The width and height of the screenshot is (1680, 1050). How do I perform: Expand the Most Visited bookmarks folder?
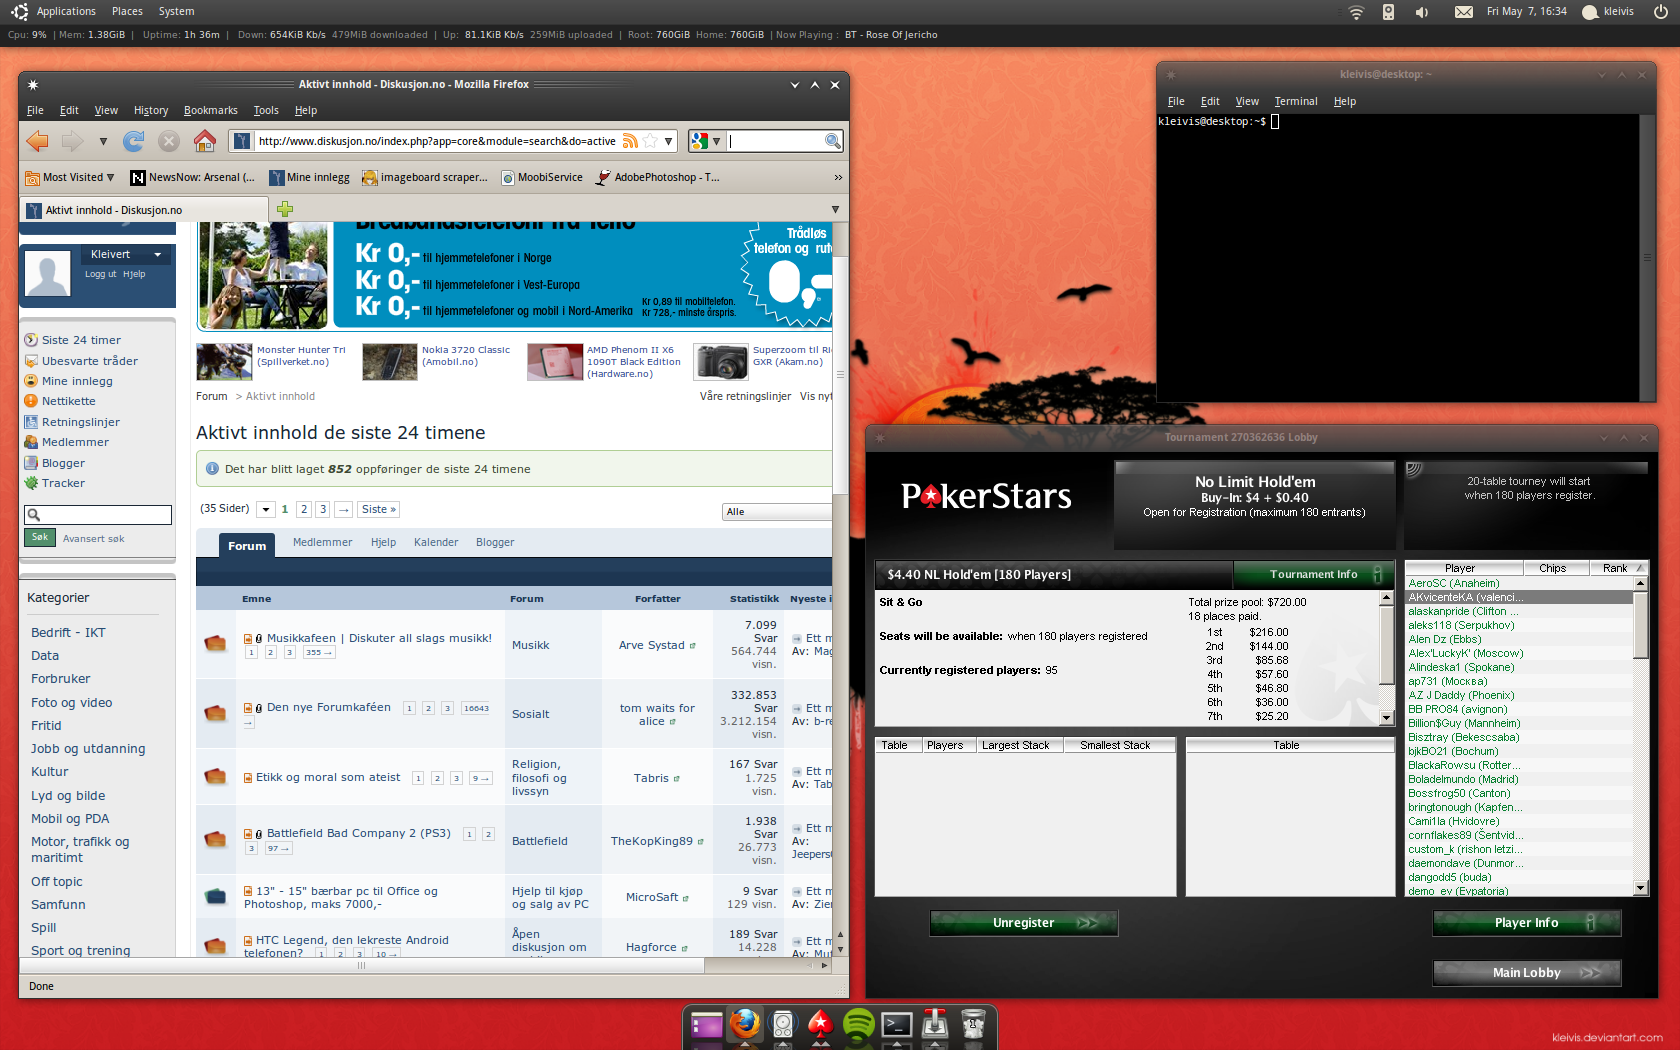click(70, 177)
